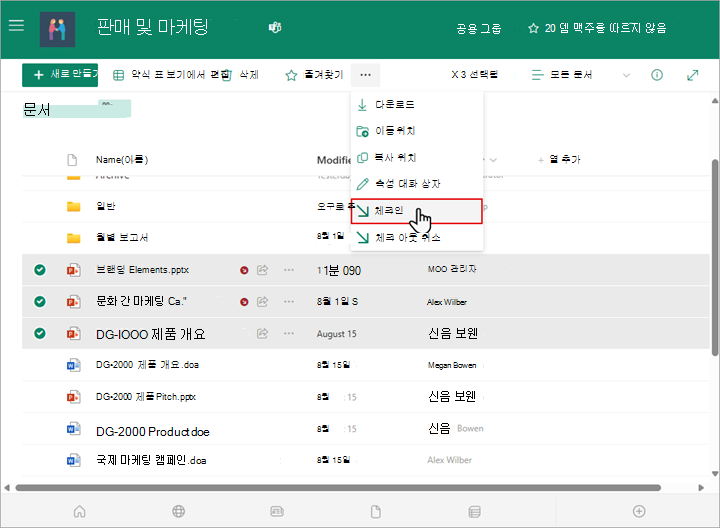Click the file type column header icon
The width and height of the screenshot is (720, 528).
(72, 160)
